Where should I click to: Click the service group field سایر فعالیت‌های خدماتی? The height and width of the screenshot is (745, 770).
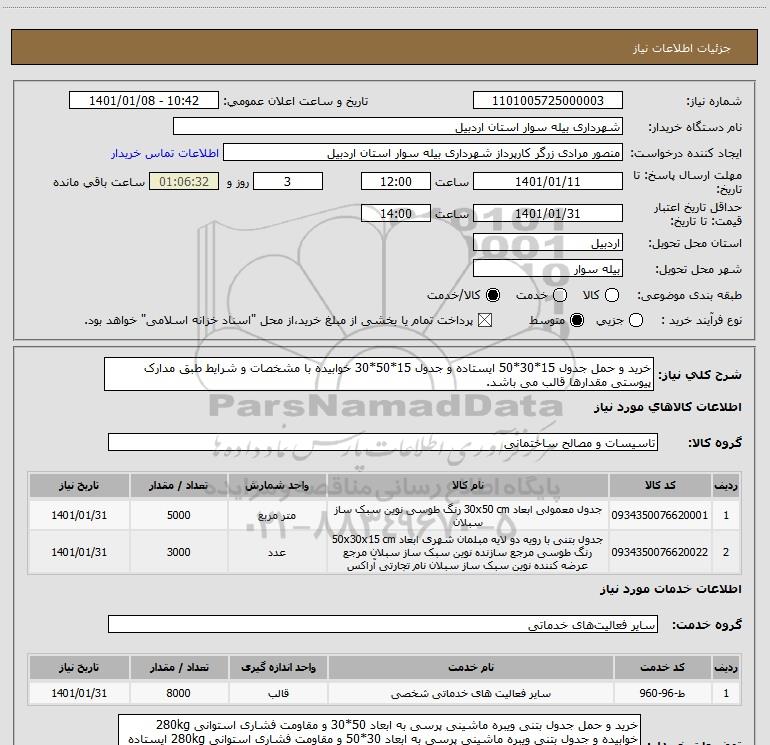(383, 624)
